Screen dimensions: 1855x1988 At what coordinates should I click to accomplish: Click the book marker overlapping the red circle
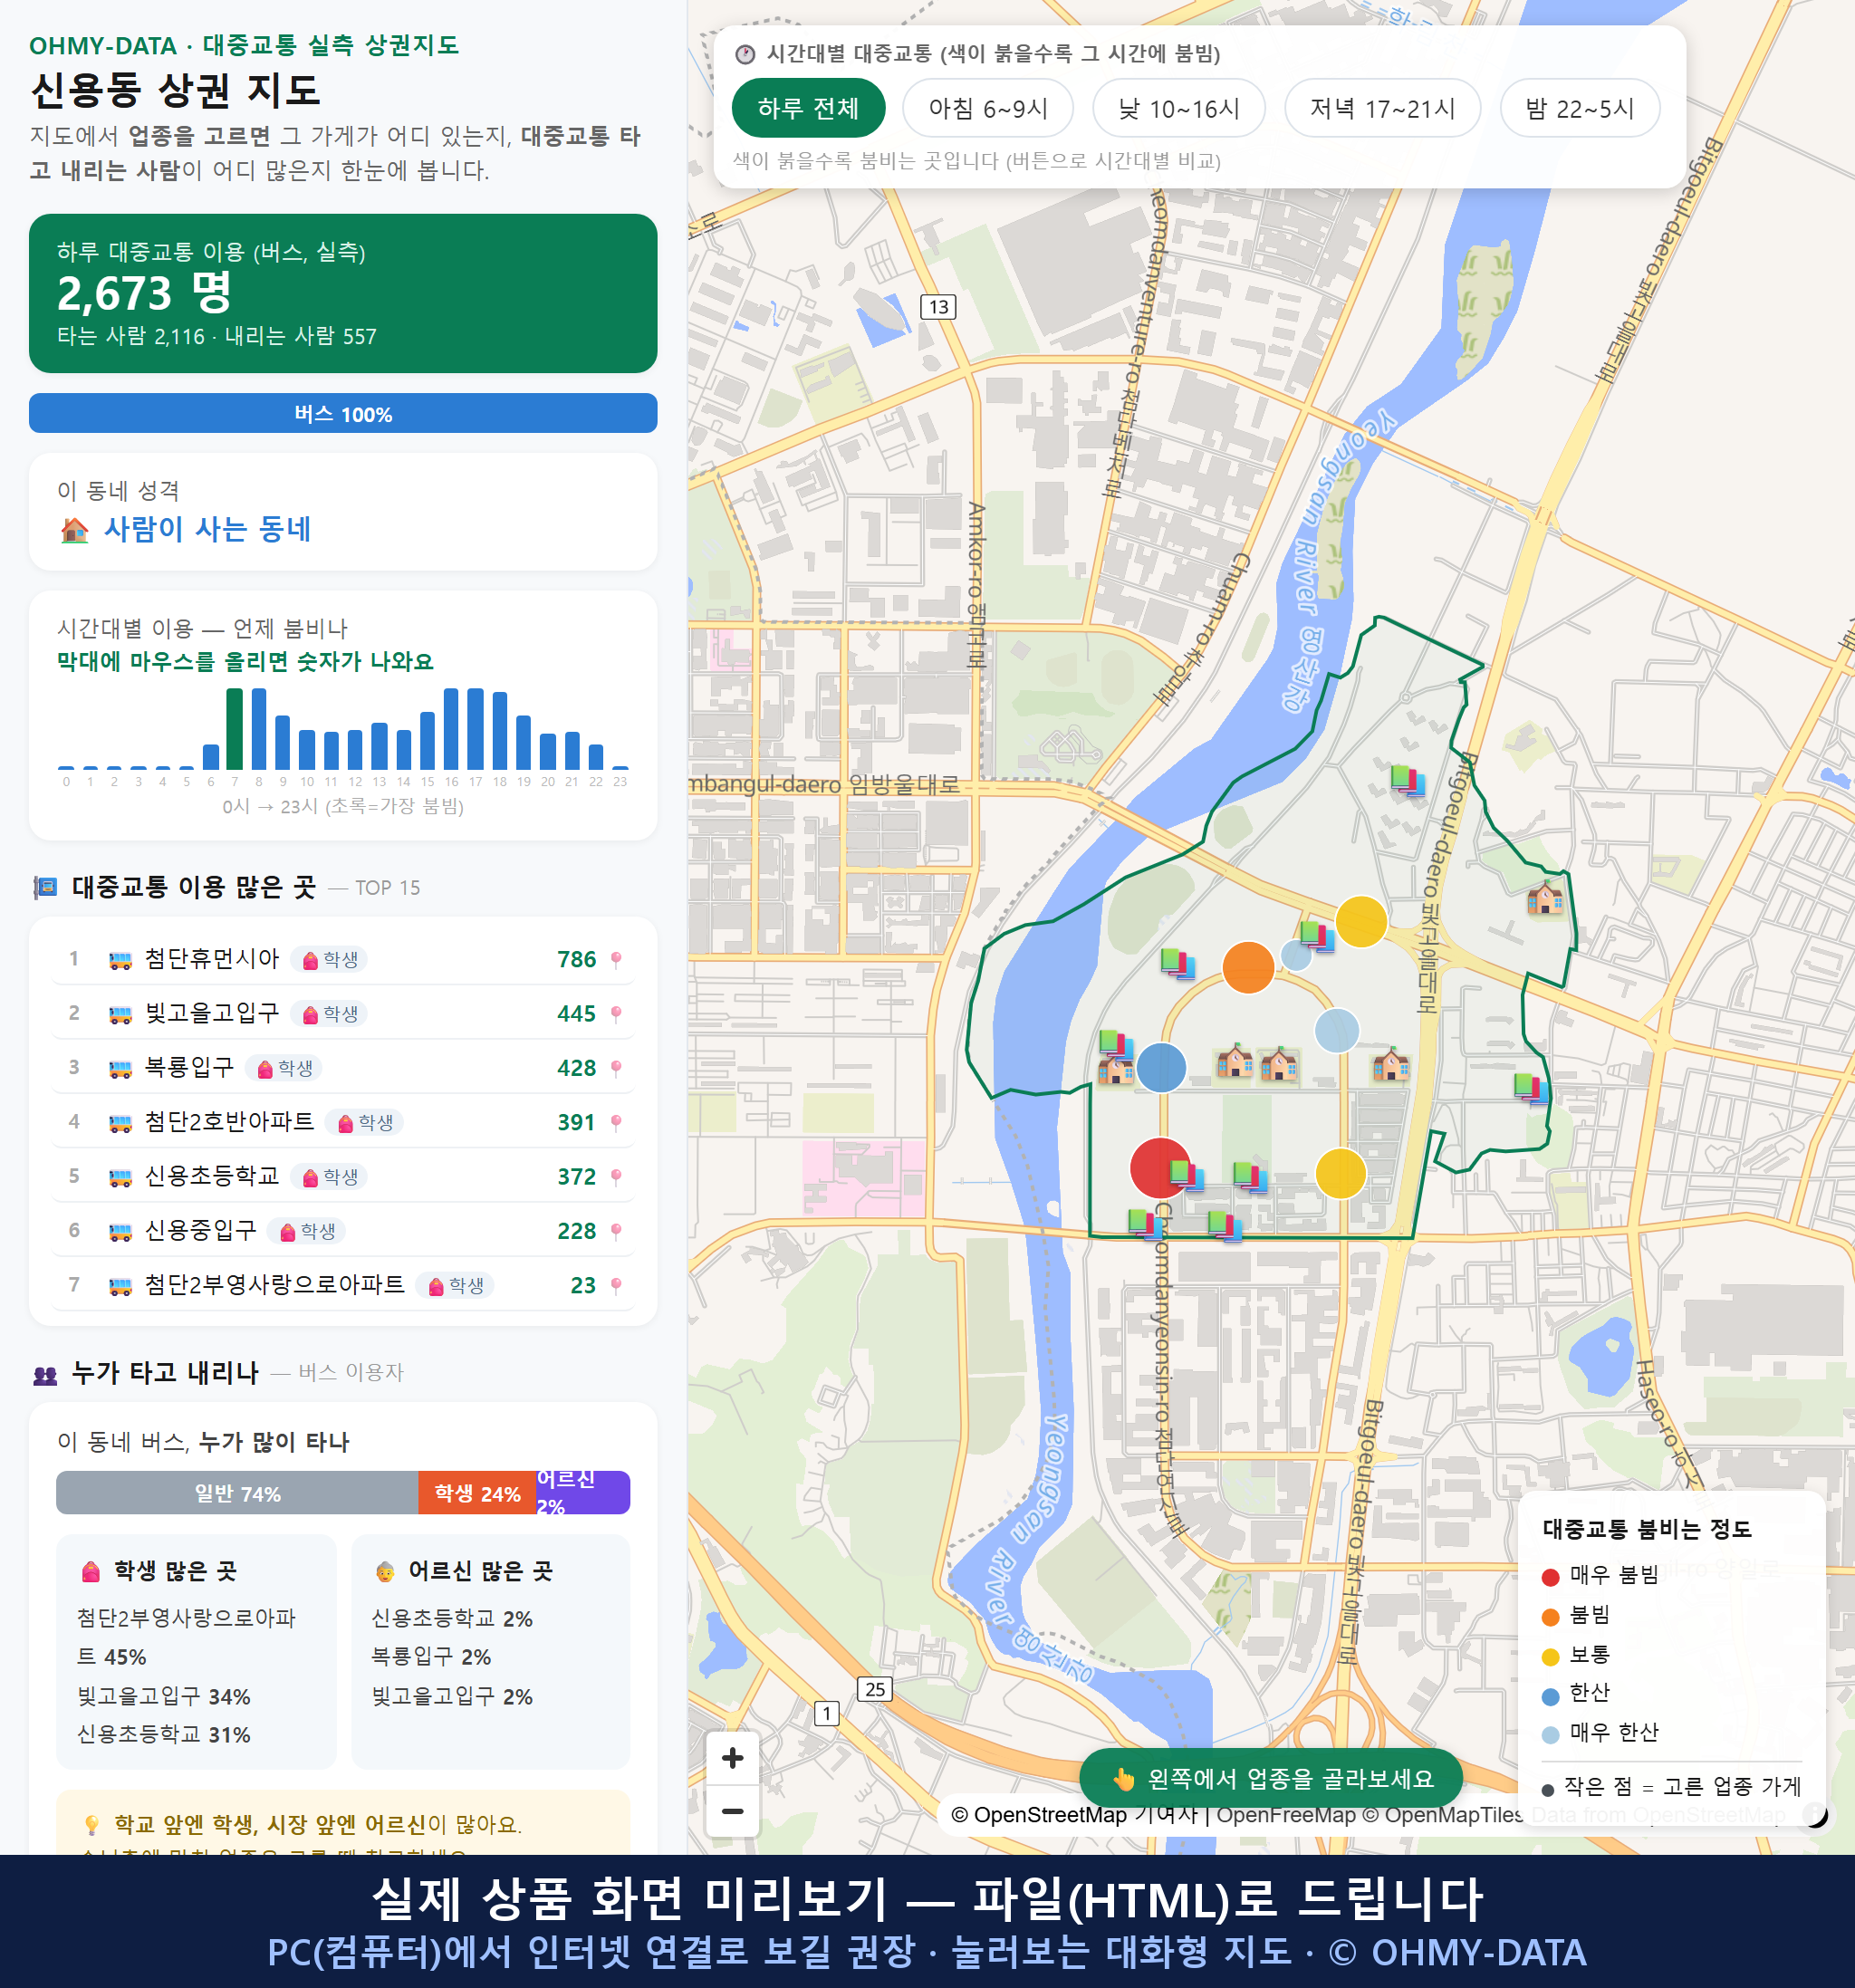tap(1186, 1174)
